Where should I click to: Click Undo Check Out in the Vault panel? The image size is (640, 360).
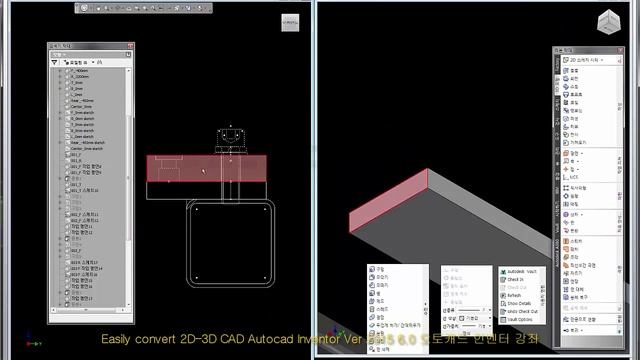point(519,311)
